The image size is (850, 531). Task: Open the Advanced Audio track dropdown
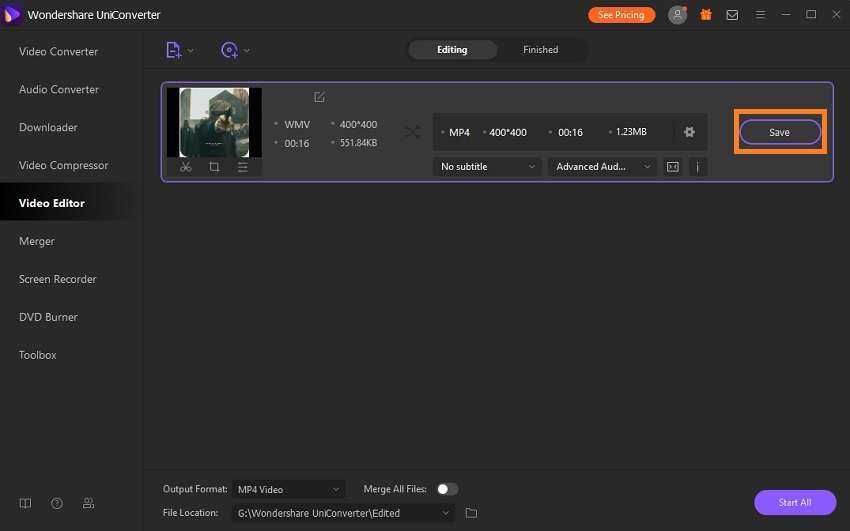click(602, 167)
